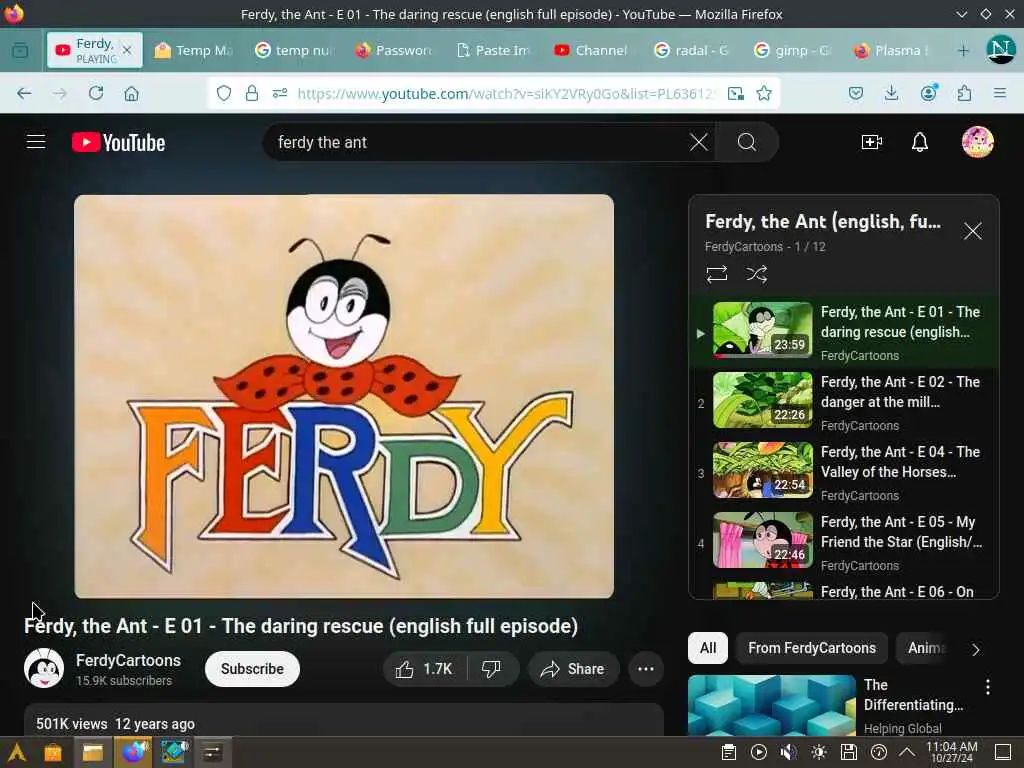This screenshot has width=1024, height=768.
Task: Open volume control in system tray
Action: tap(788, 752)
